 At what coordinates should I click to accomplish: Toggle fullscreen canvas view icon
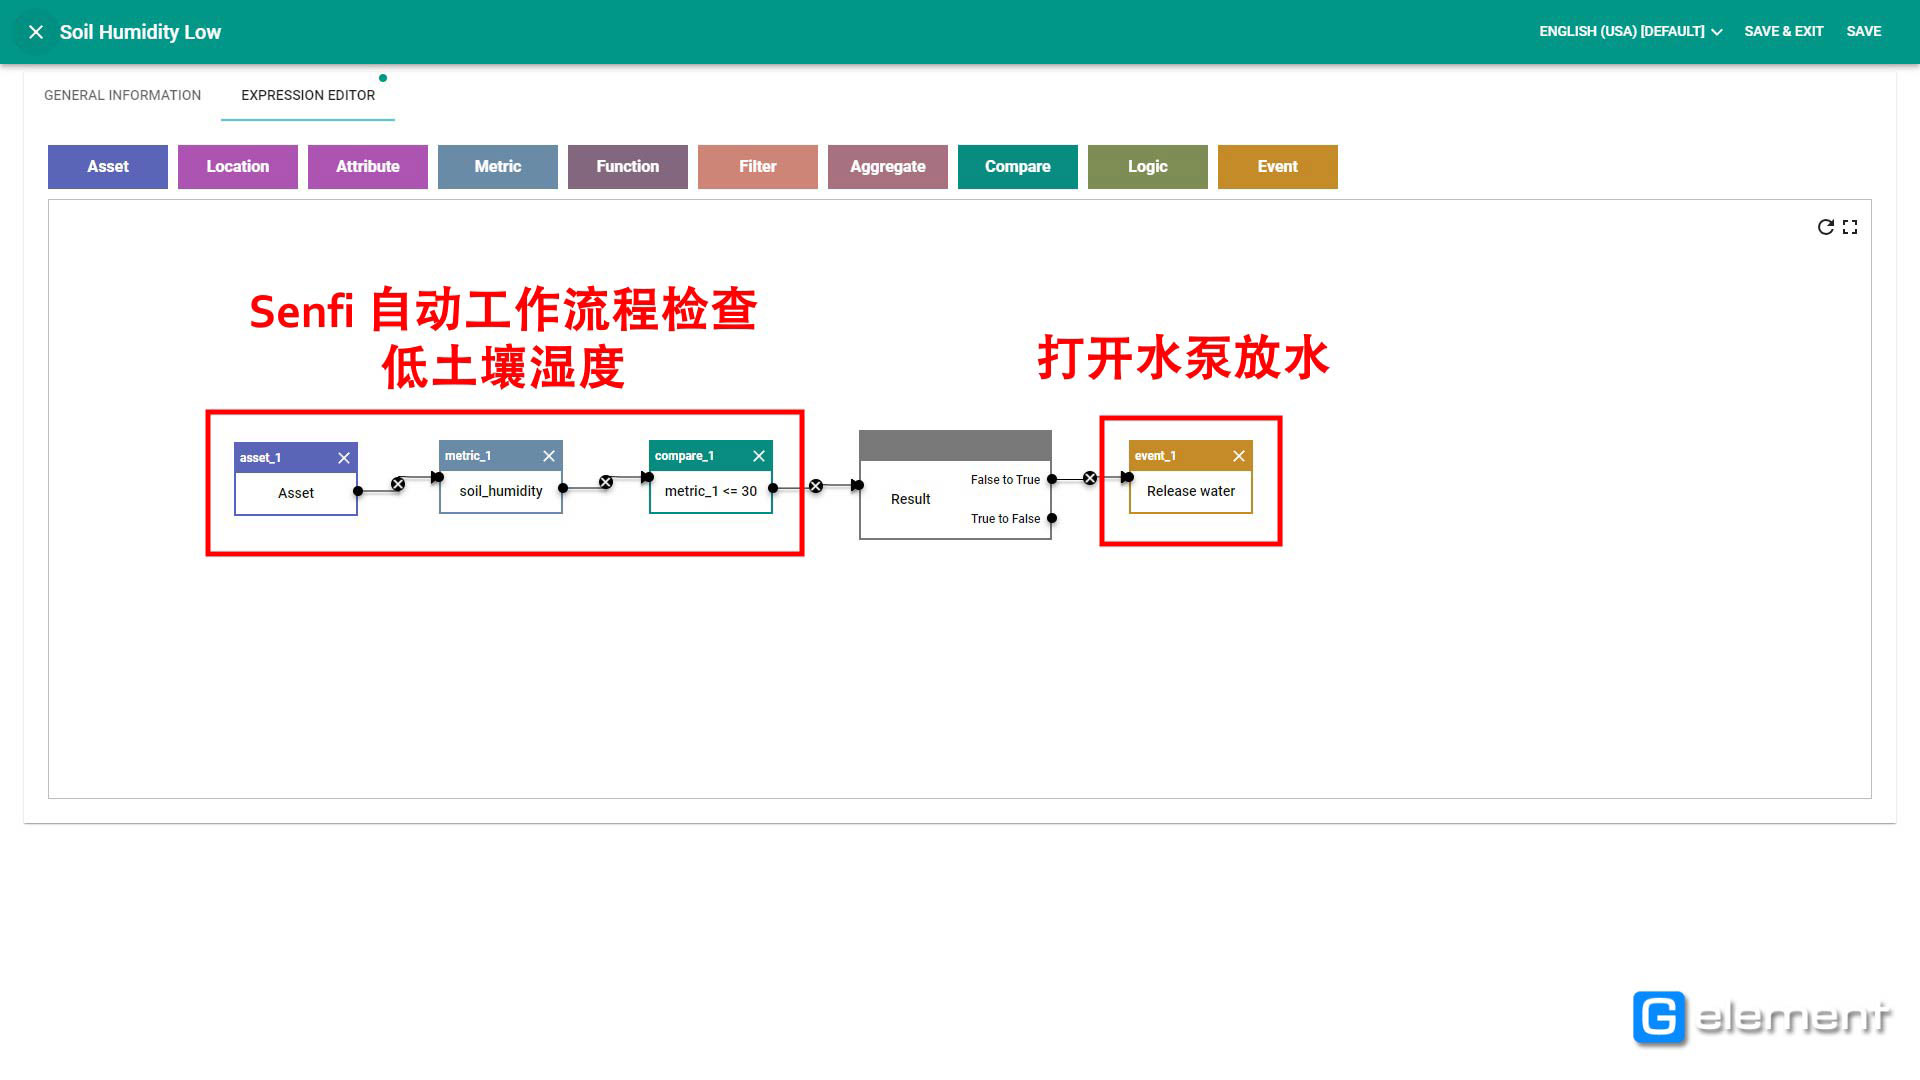[1850, 227]
